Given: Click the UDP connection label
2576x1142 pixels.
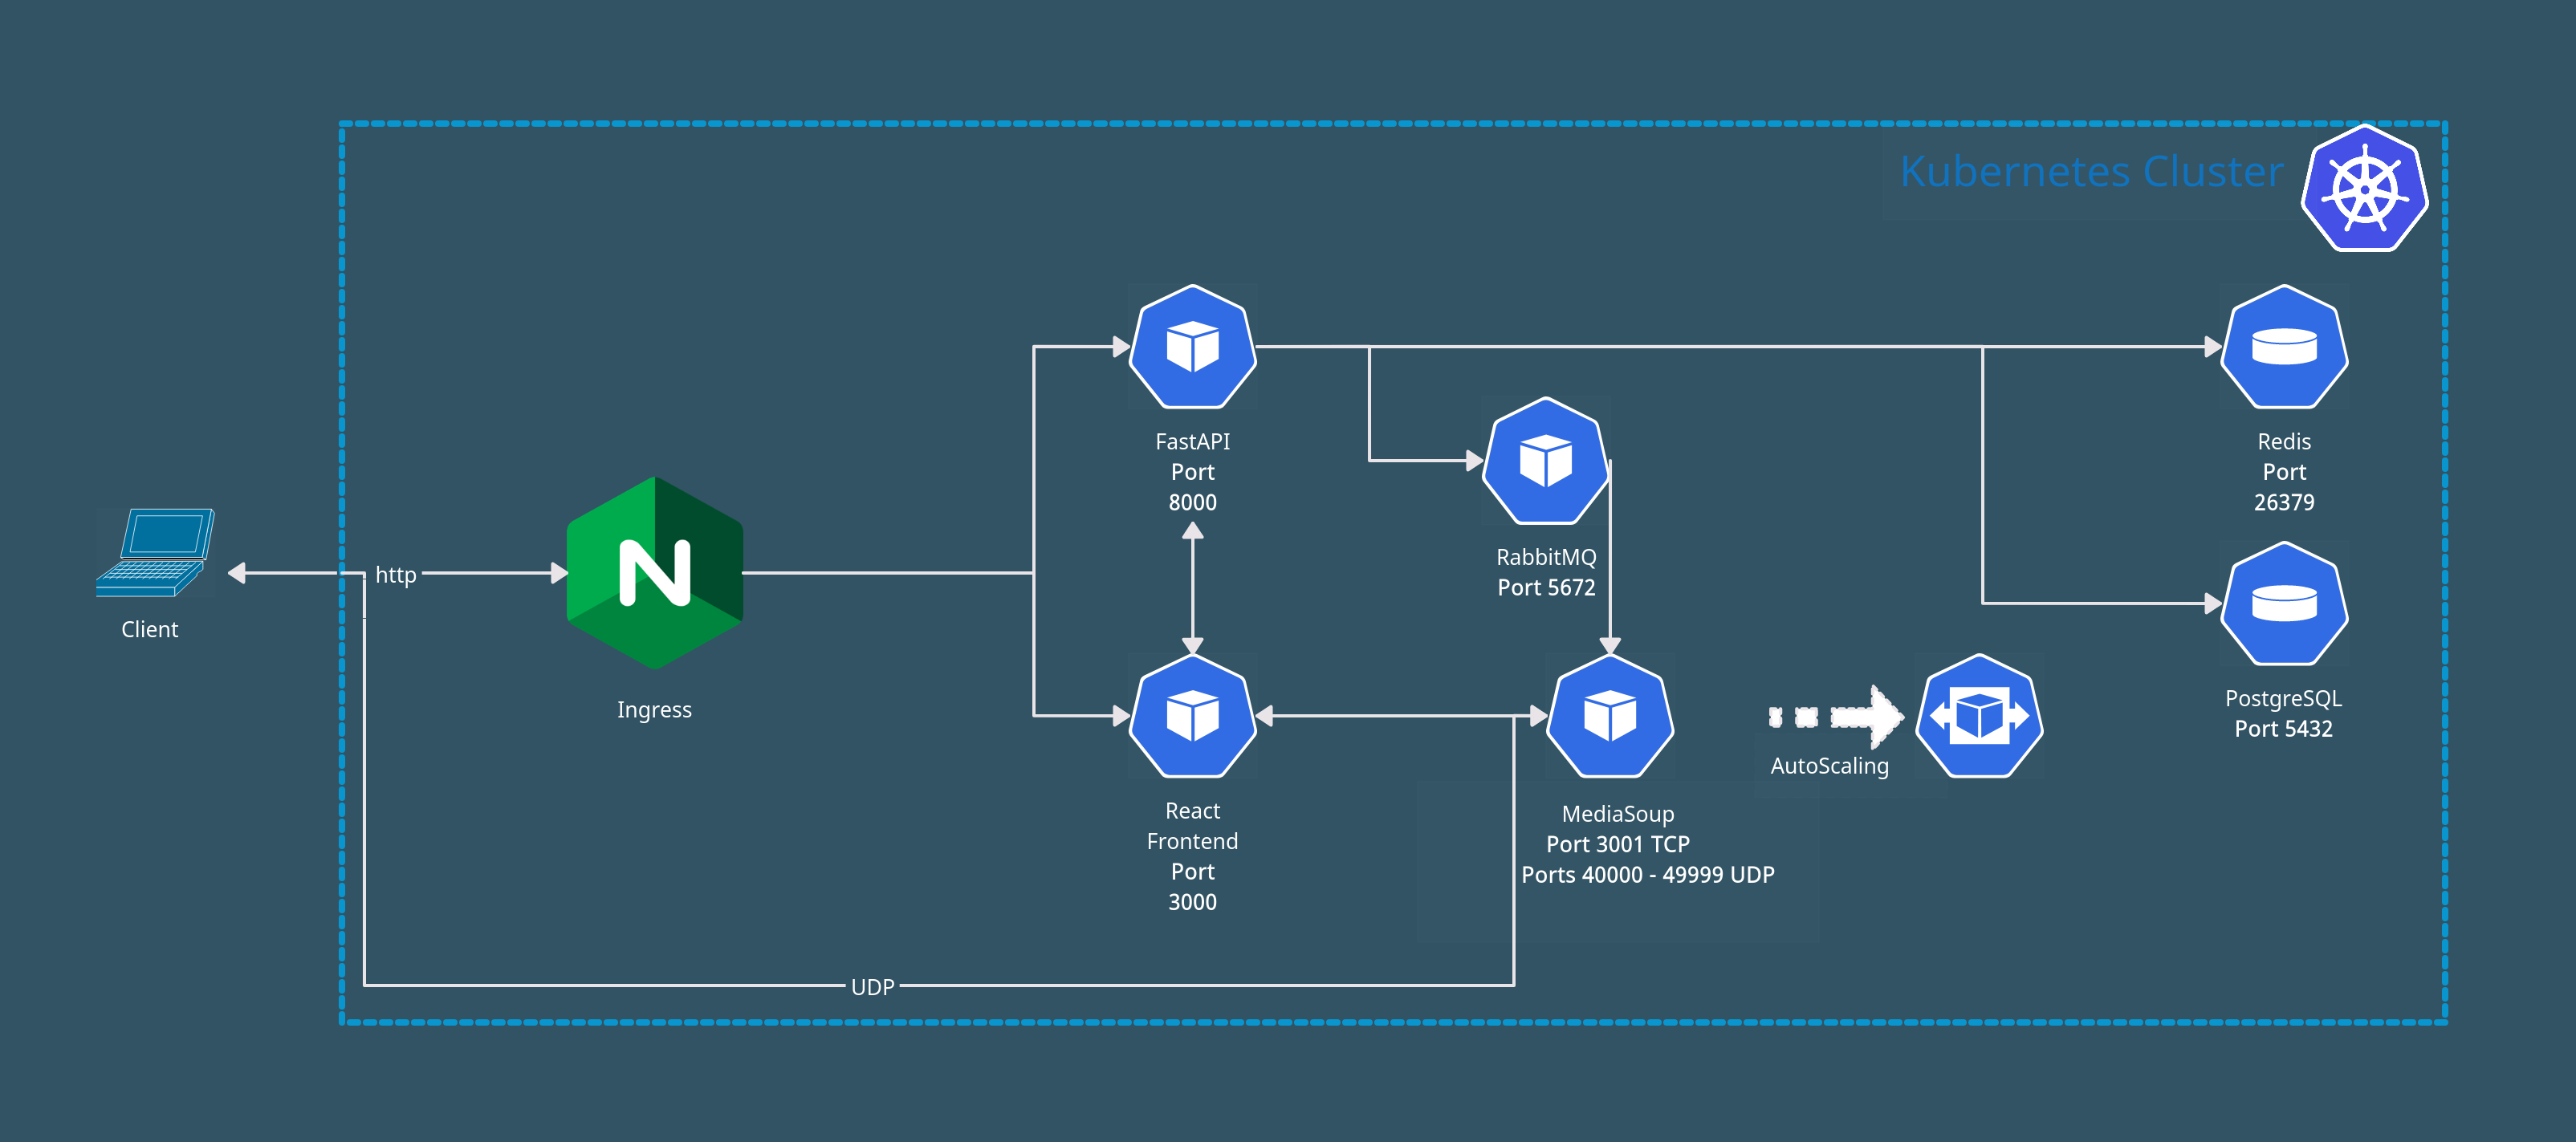Looking at the screenshot, I should coord(872,987).
